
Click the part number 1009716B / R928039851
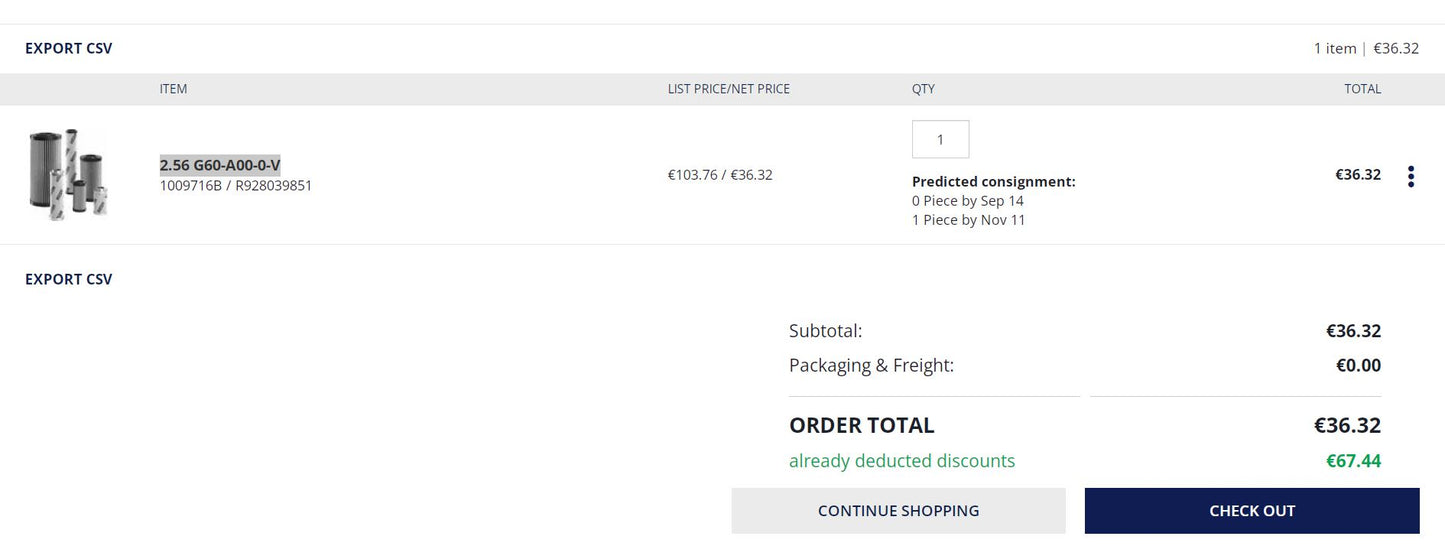236,185
